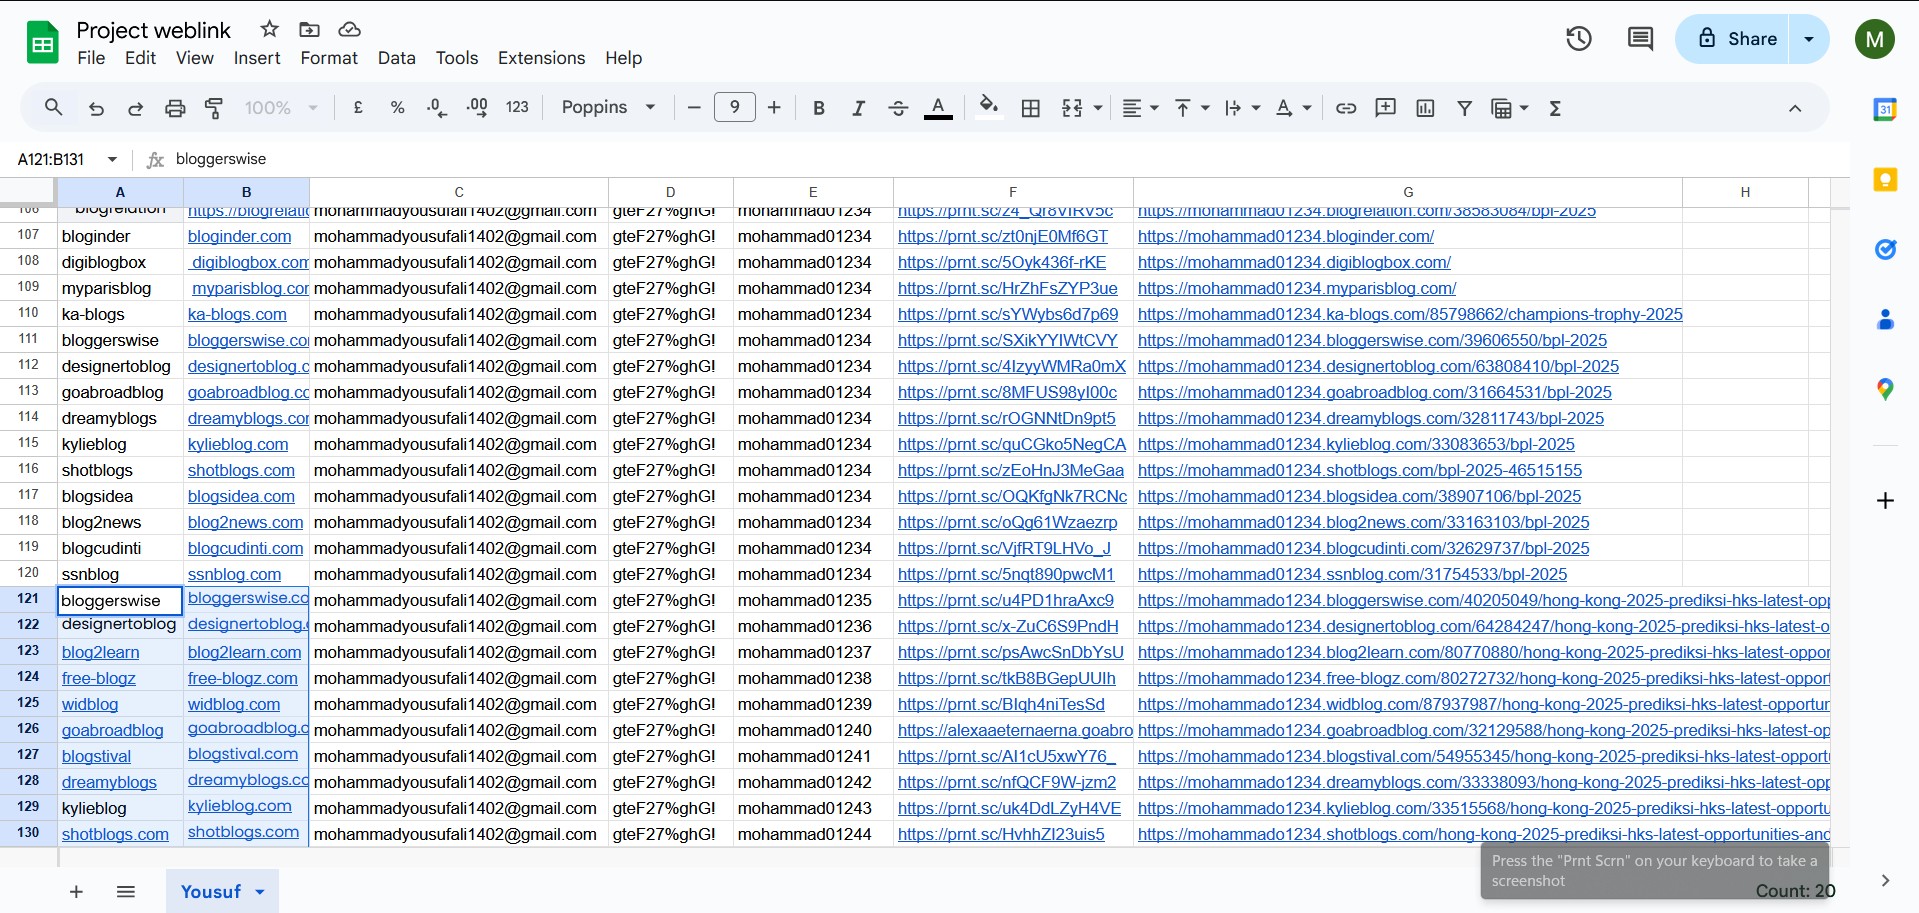Toggle strikethrough formatting

898,108
